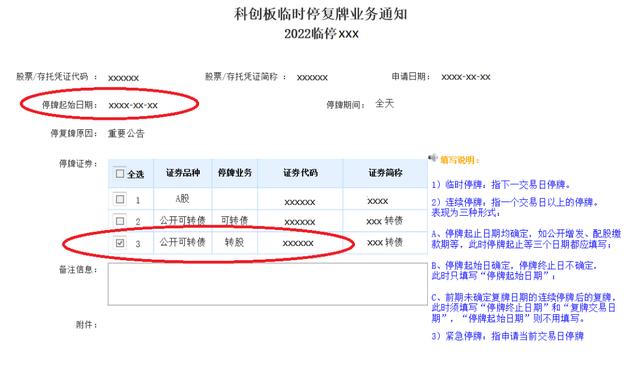640x390 pixels.
Task: Click the 全天 停牌期间 value
Action: 384,104
